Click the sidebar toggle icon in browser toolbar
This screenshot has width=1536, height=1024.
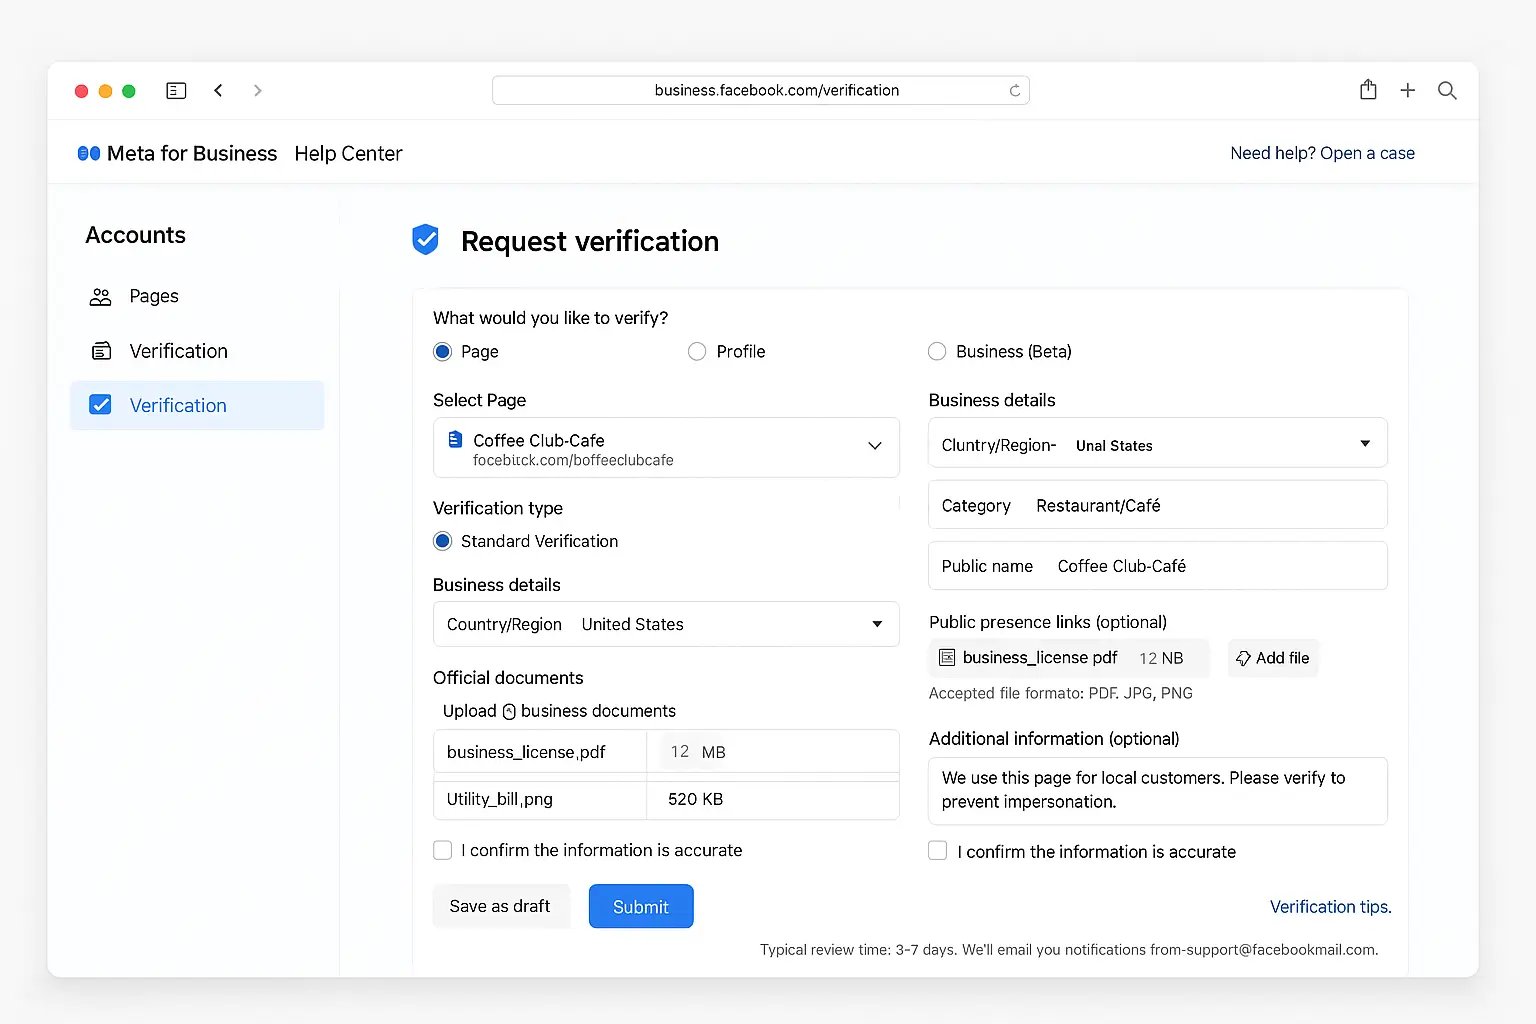176,91
